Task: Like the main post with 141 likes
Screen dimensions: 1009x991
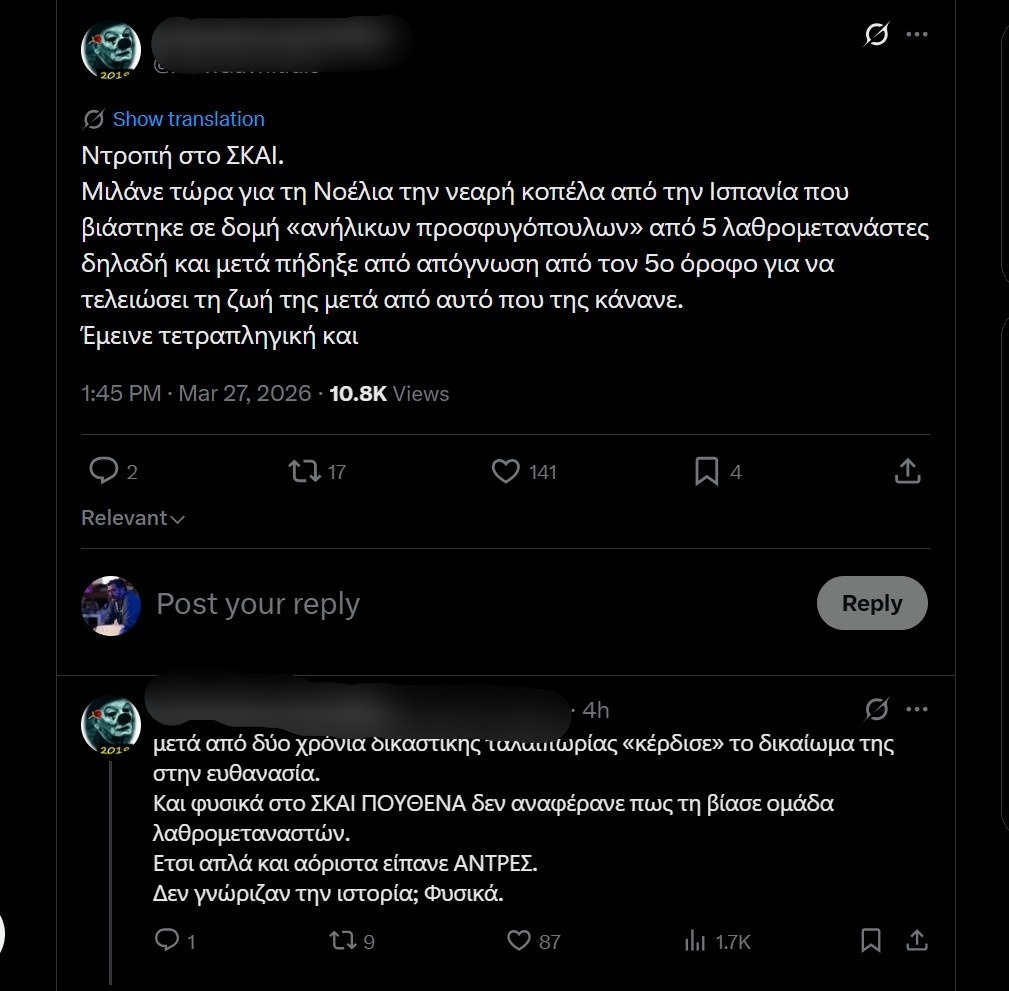Action: [506, 471]
